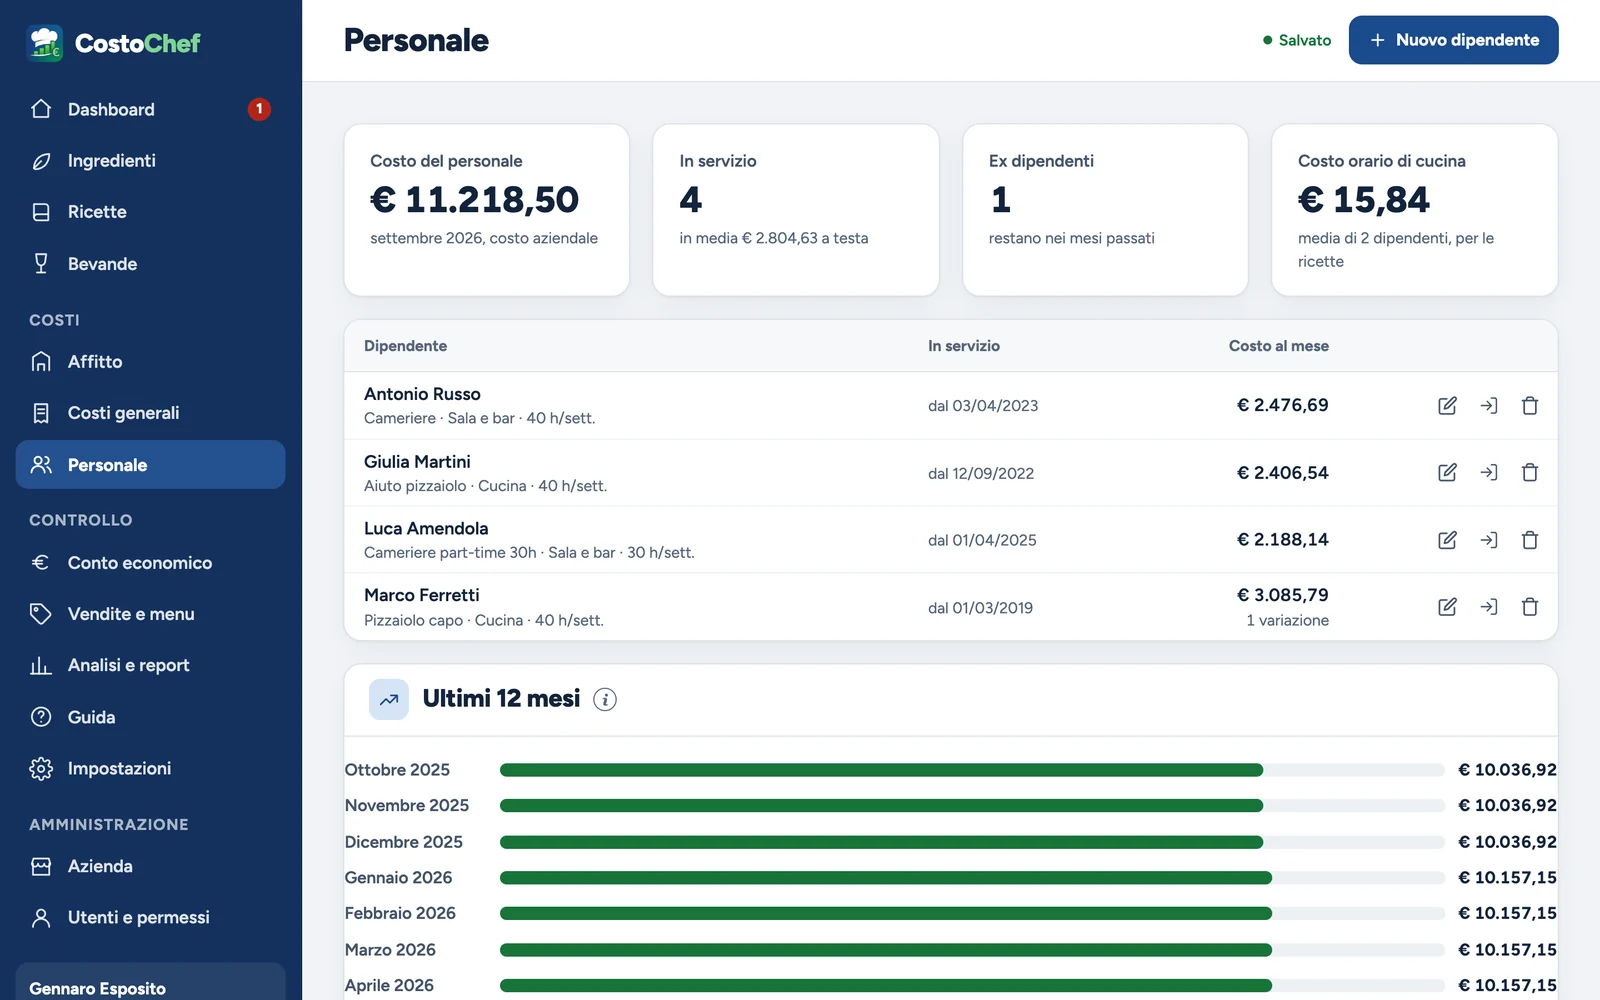This screenshot has height=1000, width=1600.
Task: Click exit-arrow icon for Luca Amendola
Action: [1489, 540]
